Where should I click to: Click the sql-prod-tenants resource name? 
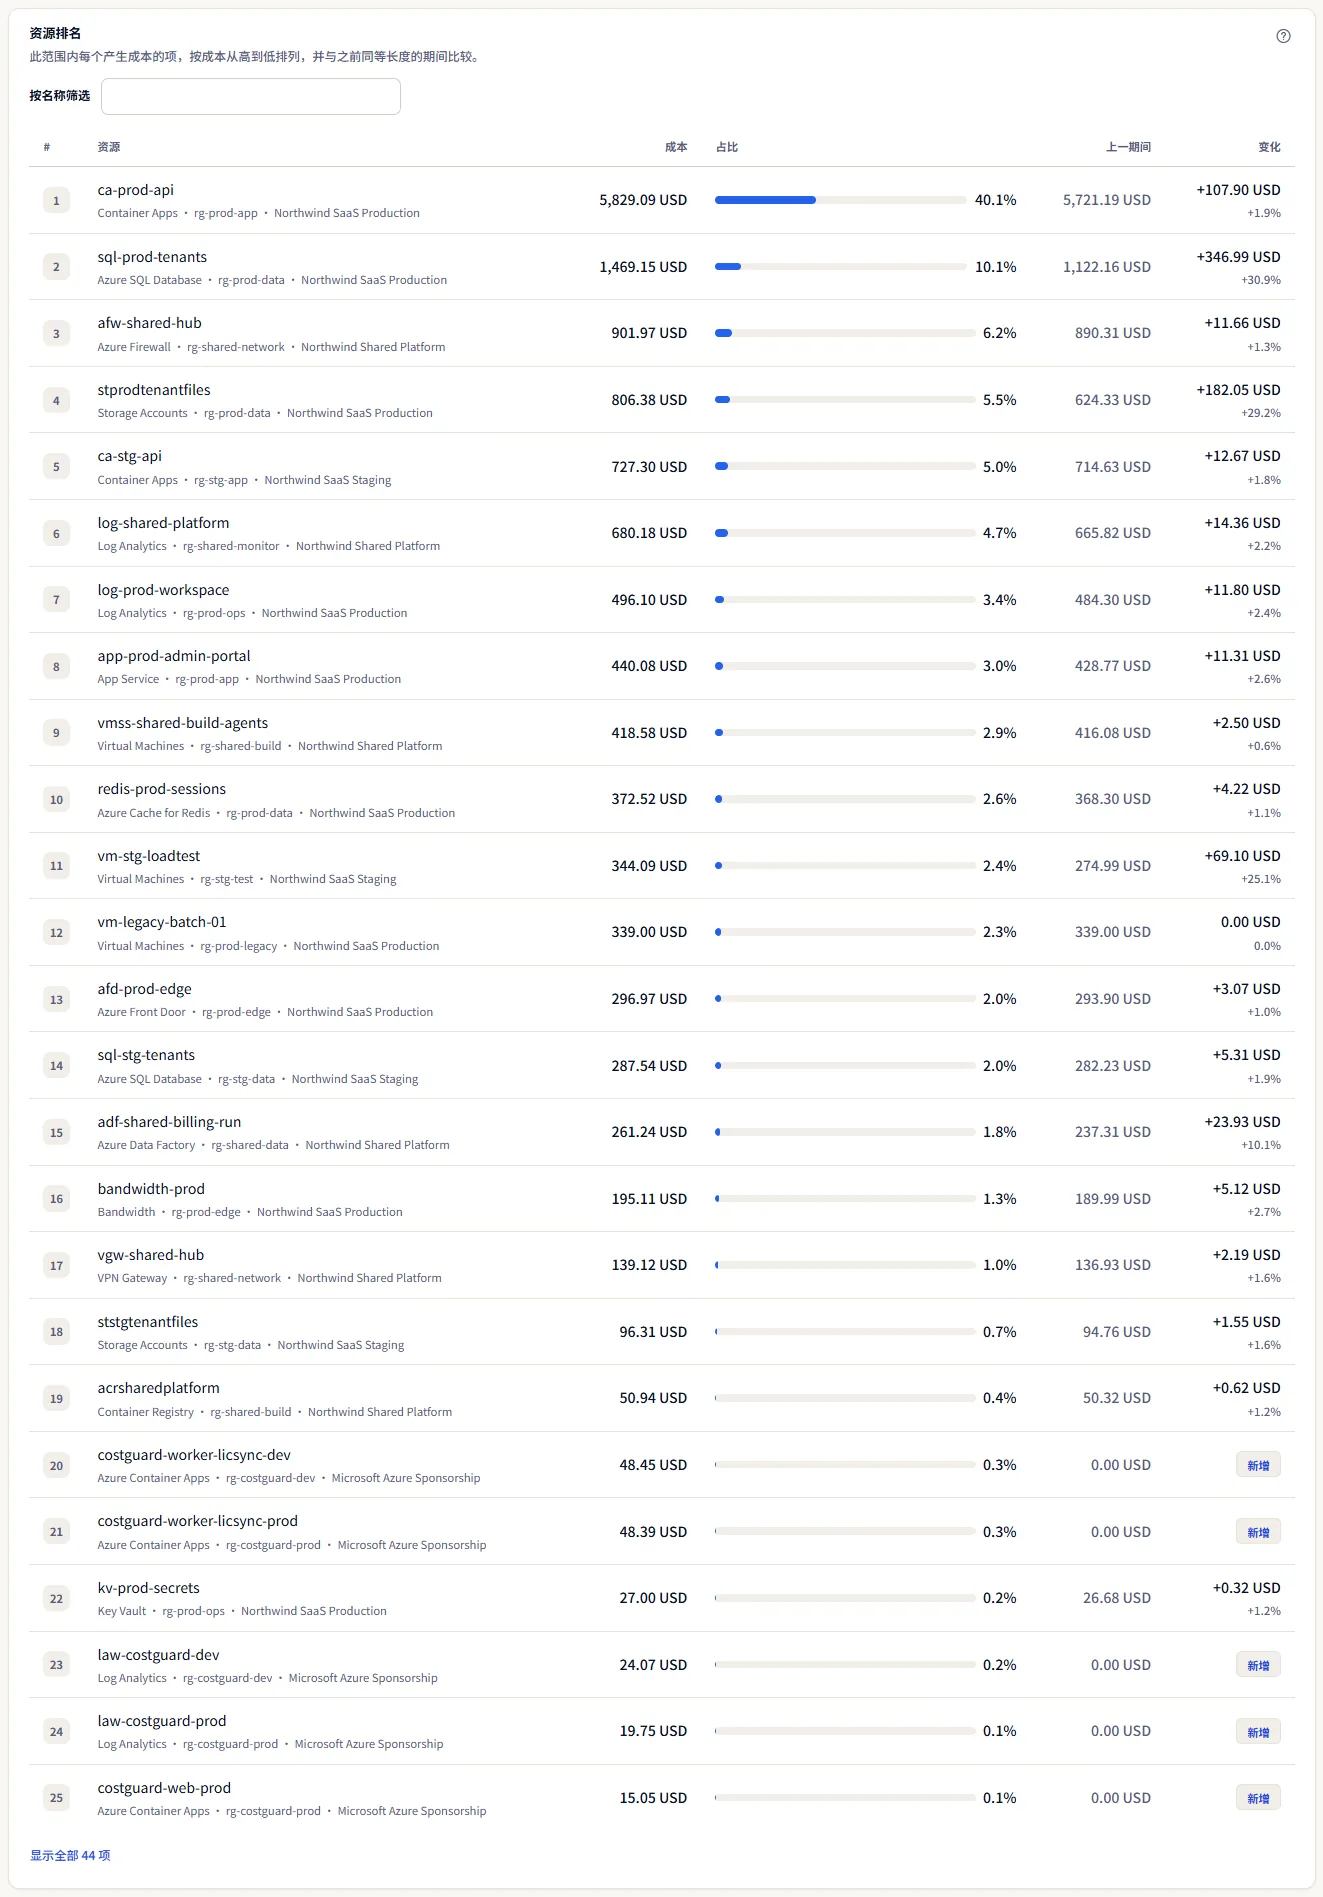coord(152,257)
